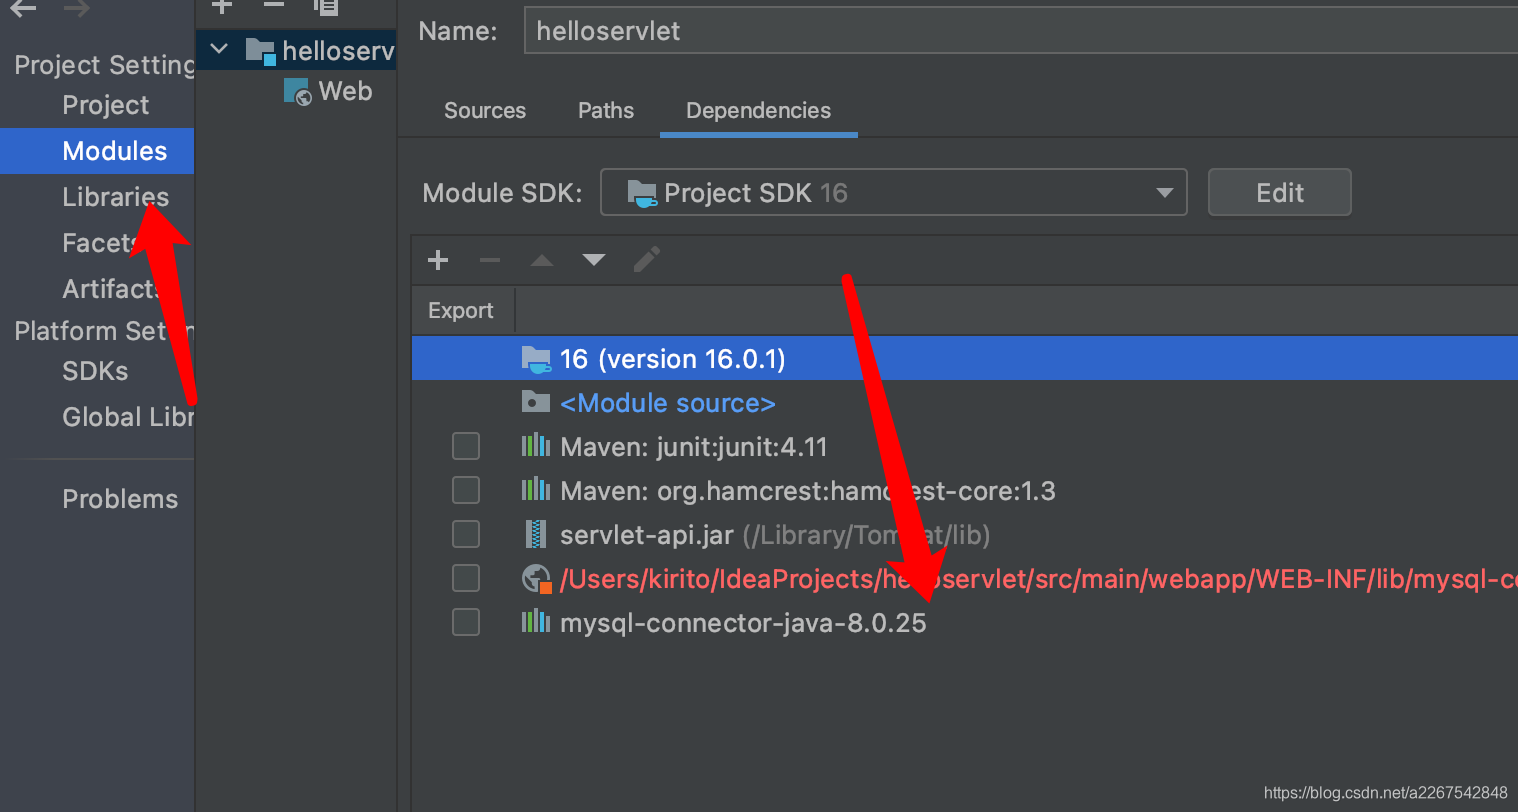Remove module with minus icon above module tree
Screen dimensions: 1518x812
(x=274, y=6)
